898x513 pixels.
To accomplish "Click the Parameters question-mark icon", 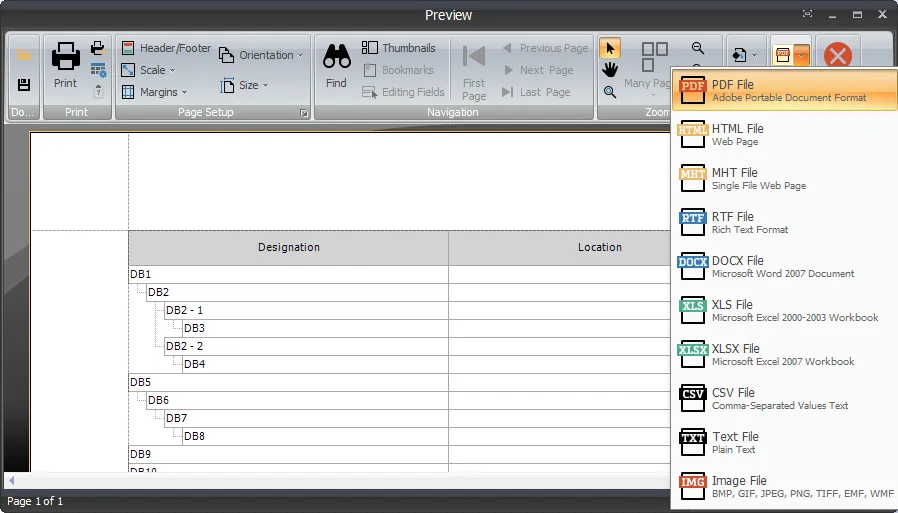I will tap(99, 91).
